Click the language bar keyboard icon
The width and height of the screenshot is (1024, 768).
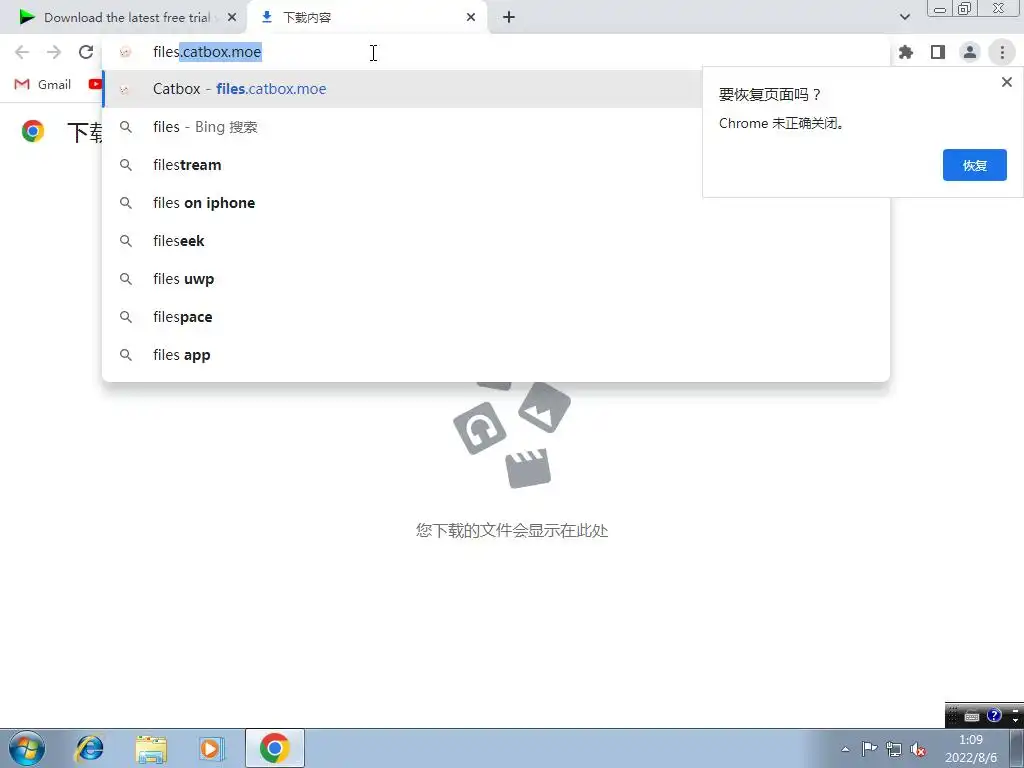click(972, 716)
